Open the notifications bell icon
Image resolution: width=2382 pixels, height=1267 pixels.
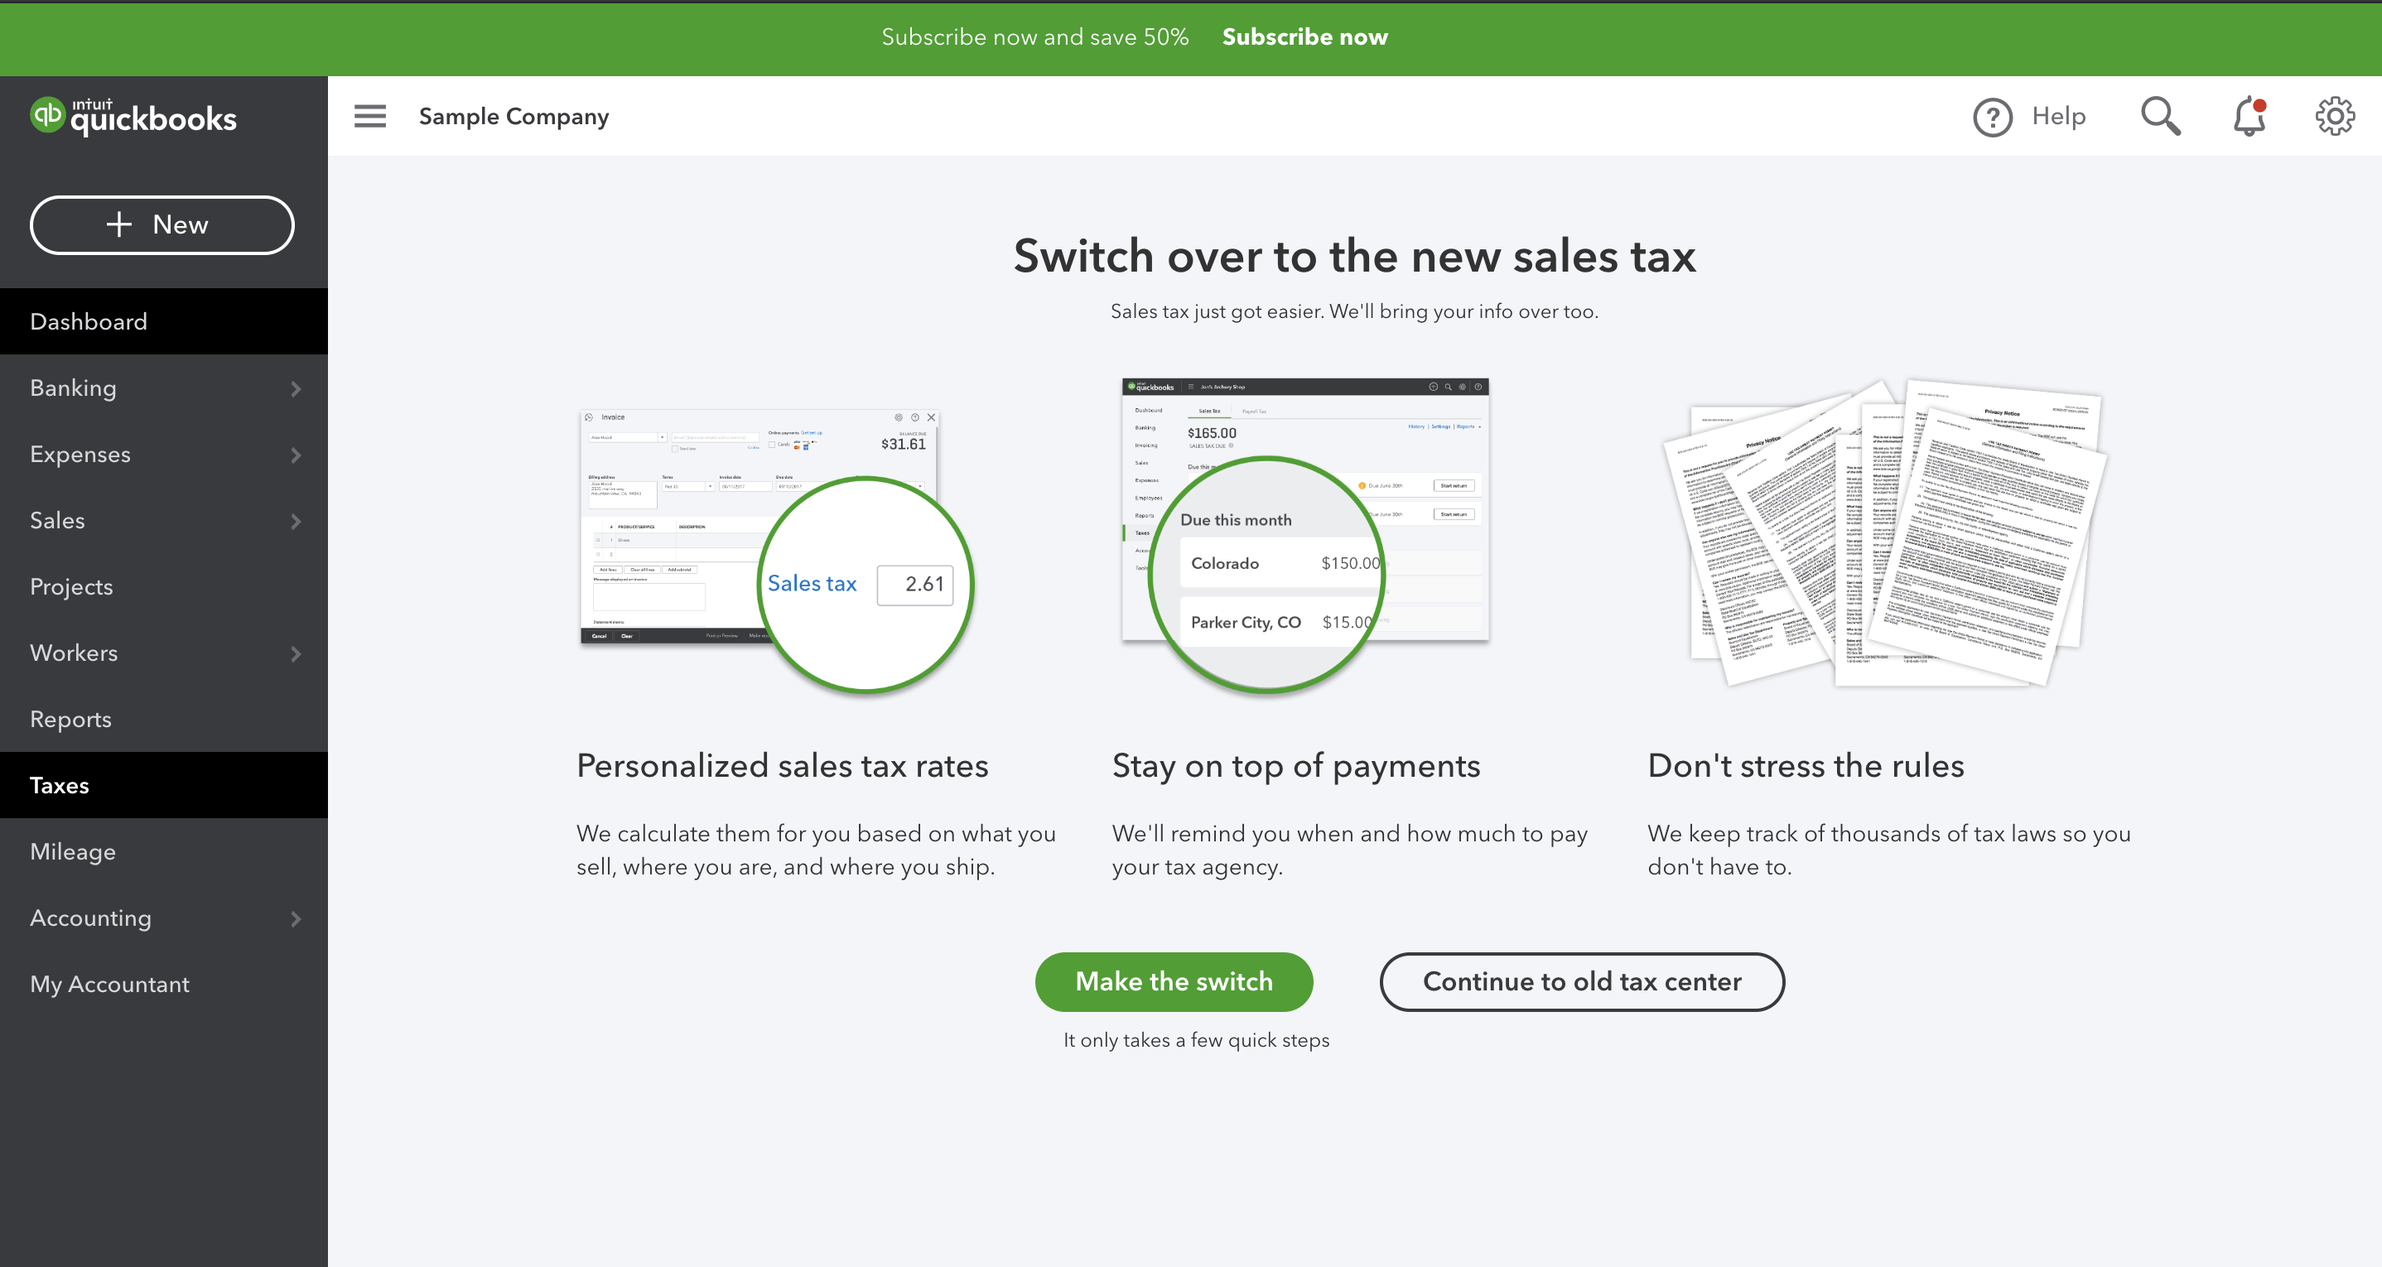tap(2249, 117)
